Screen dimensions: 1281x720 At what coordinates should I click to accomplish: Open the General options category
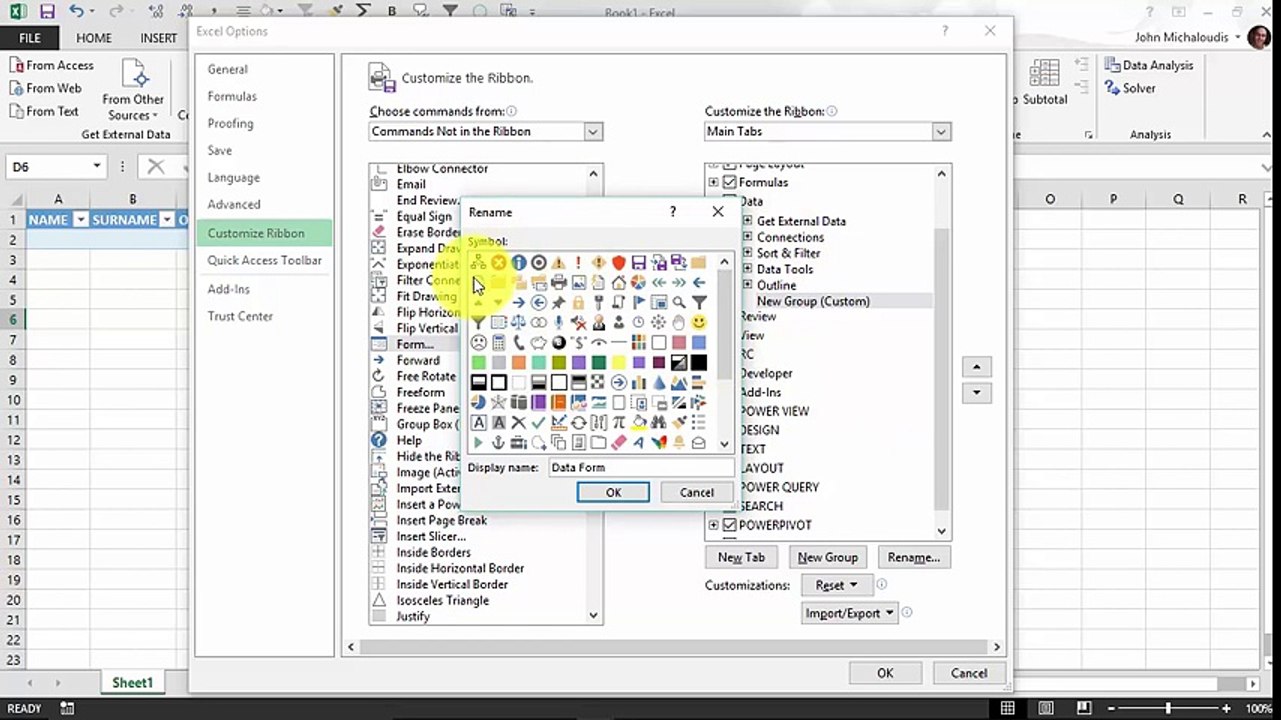[227, 69]
